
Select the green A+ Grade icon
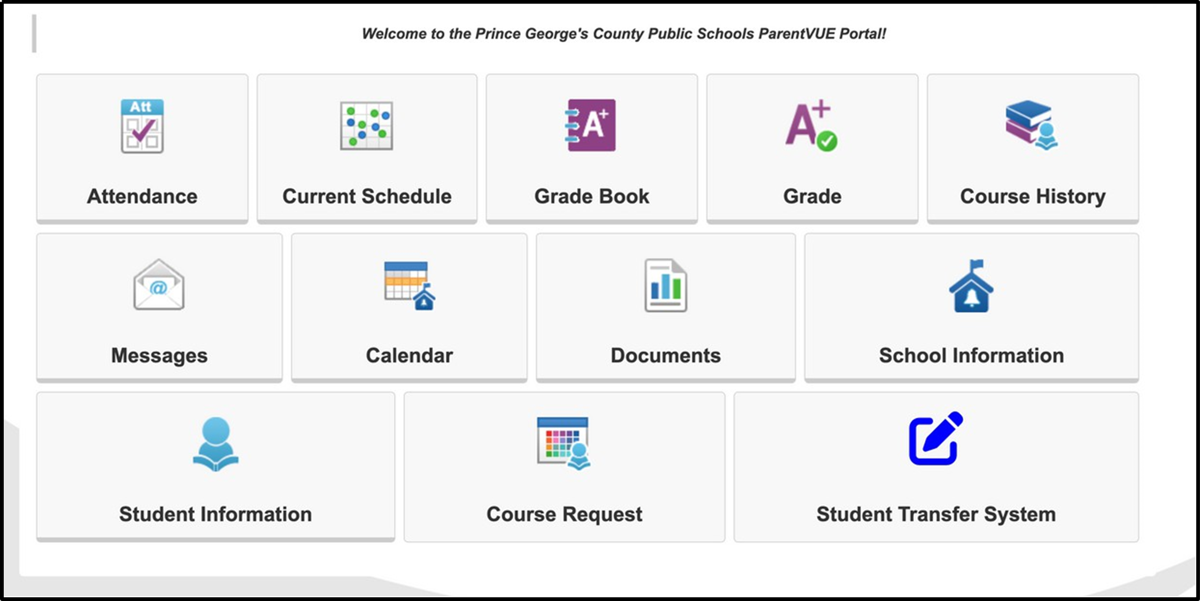tap(813, 122)
